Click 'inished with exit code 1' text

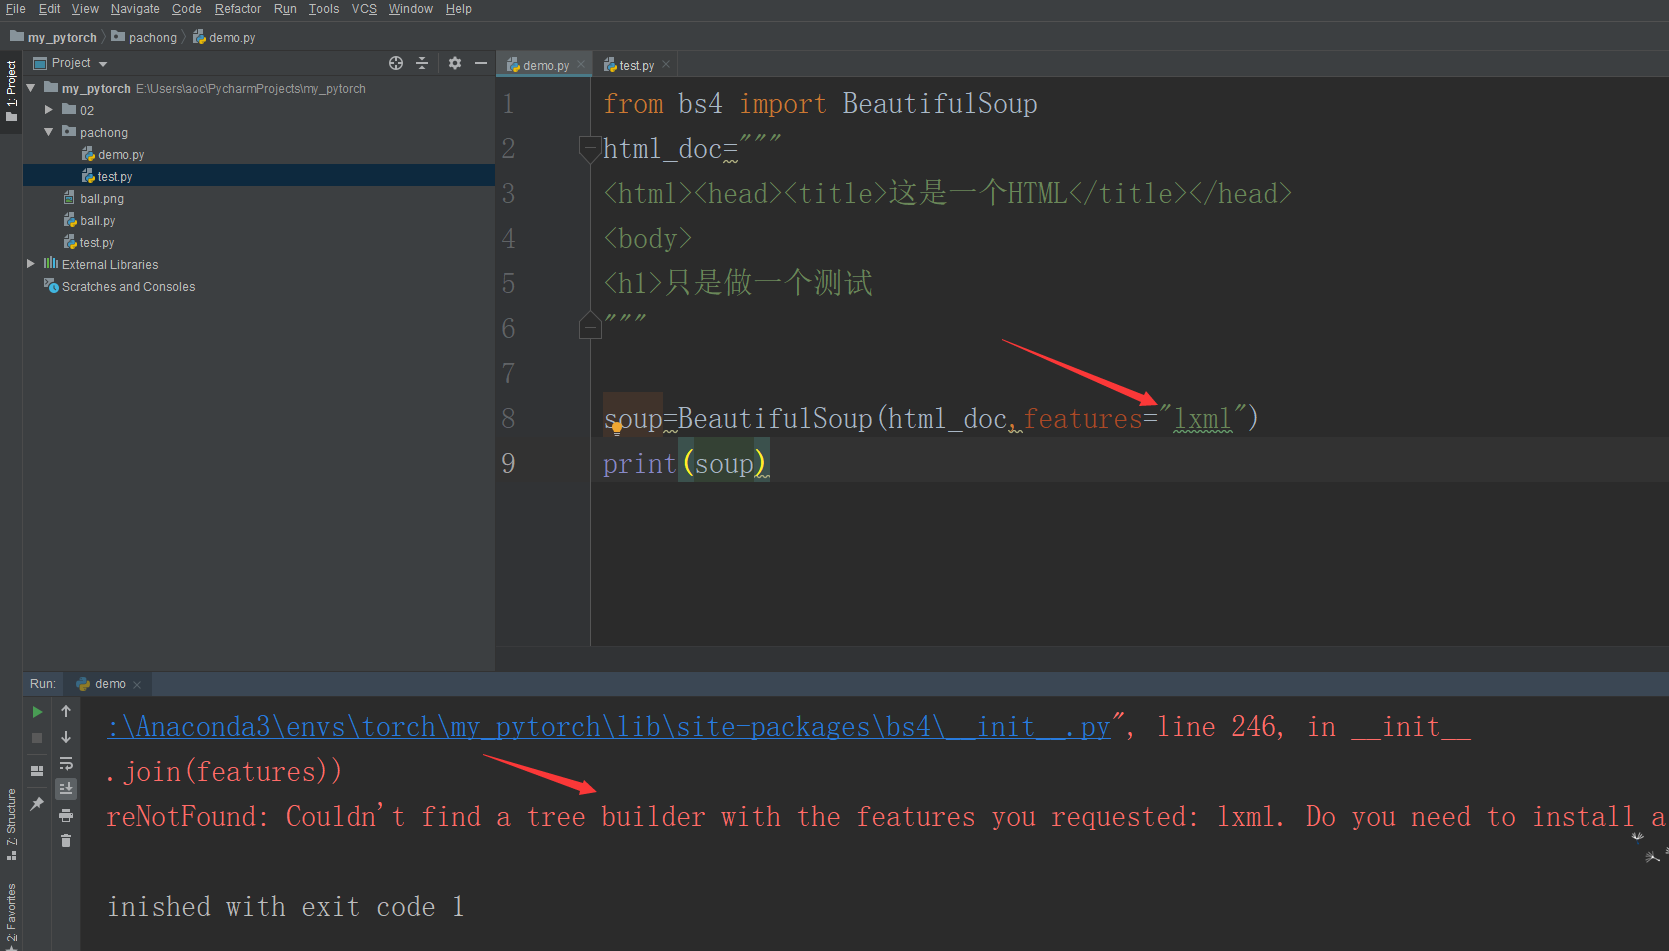pyautogui.click(x=285, y=907)
